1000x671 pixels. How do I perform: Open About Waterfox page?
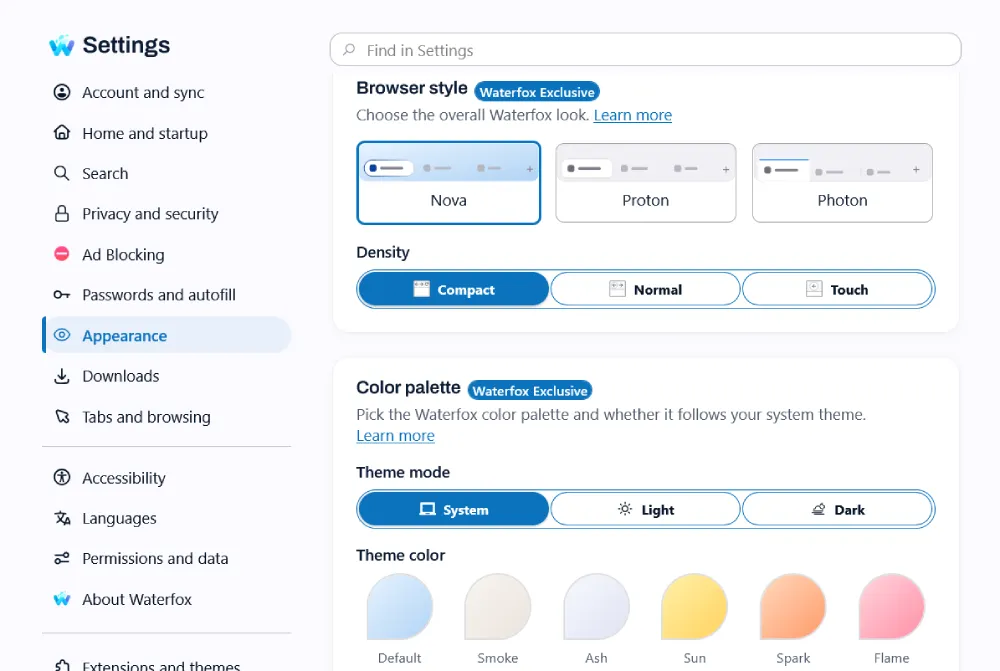click(167, 599)
